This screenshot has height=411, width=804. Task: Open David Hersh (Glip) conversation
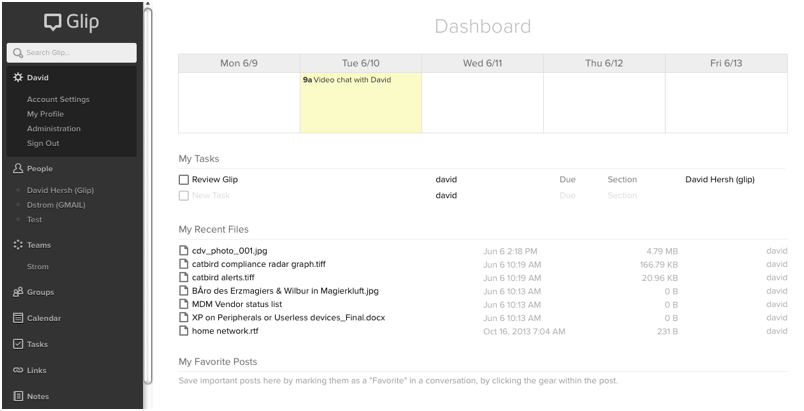(60, 189)
